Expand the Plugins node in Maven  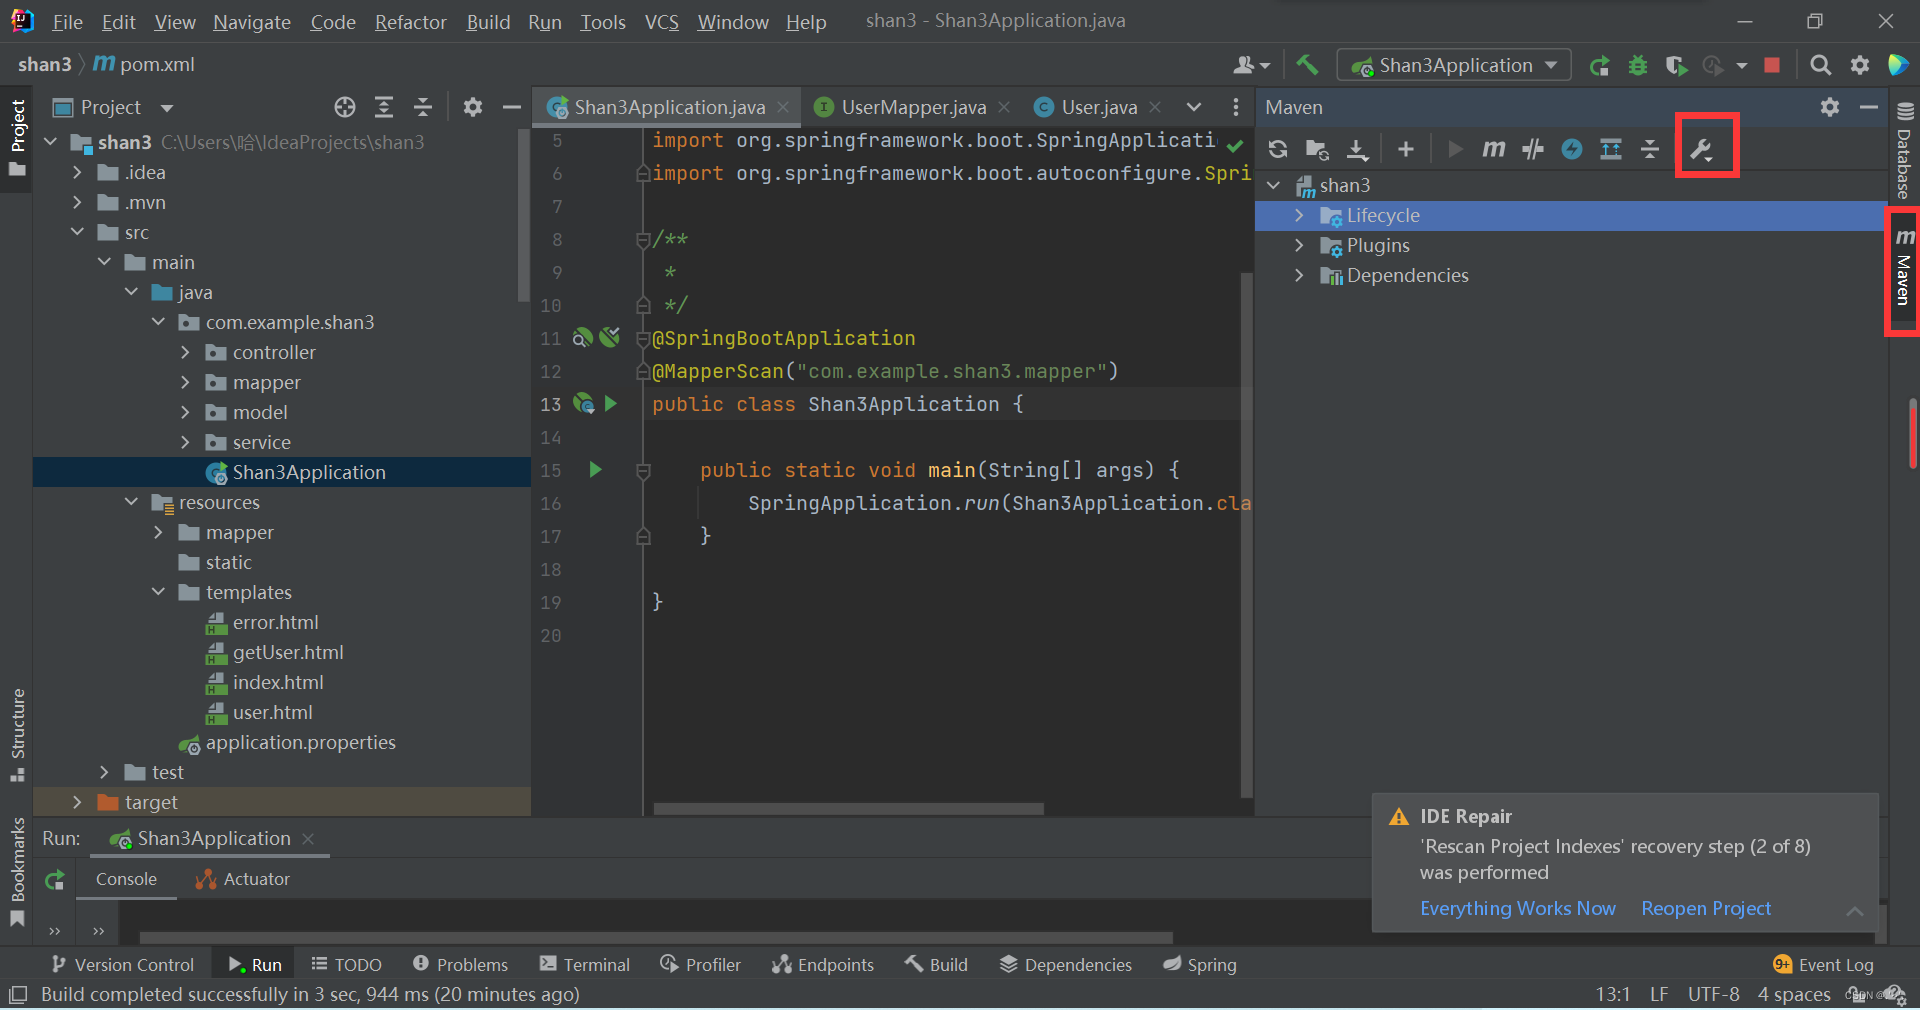point(1299,245)
